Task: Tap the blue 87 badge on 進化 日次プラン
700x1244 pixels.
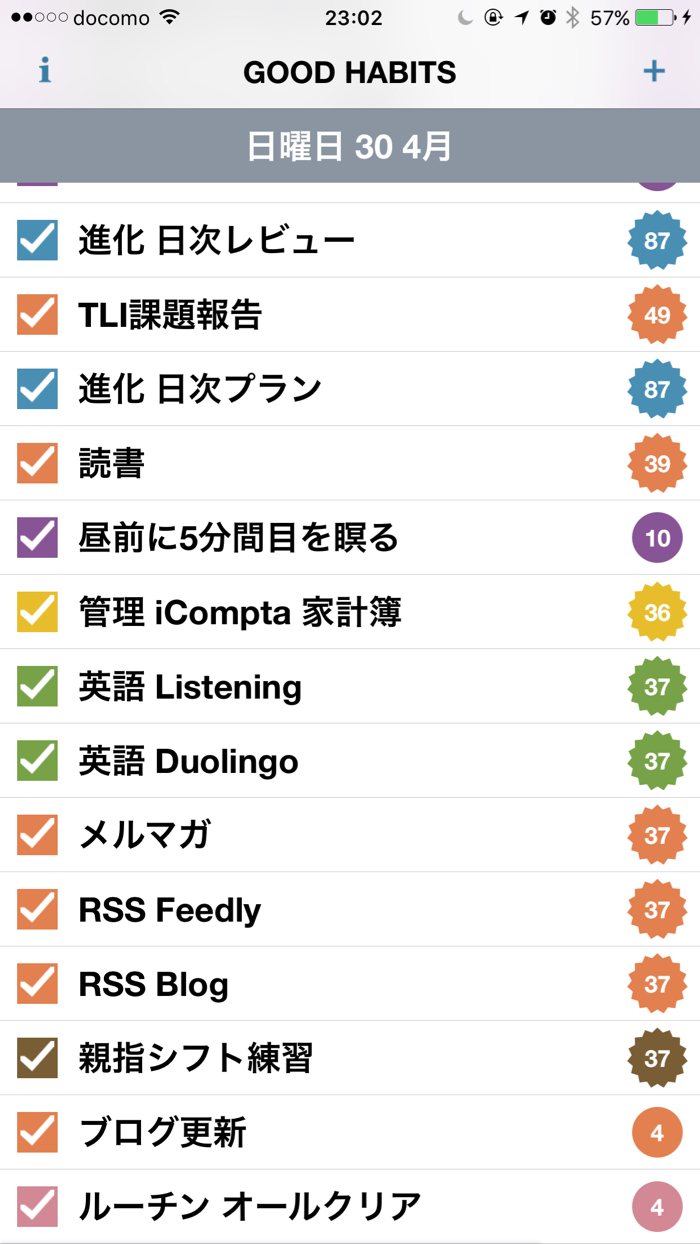Action: (657, 389)
